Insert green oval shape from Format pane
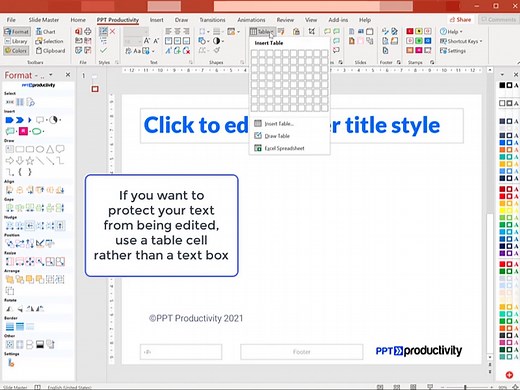The height and width of the screenshot is (390, 520). click(36, 131)
